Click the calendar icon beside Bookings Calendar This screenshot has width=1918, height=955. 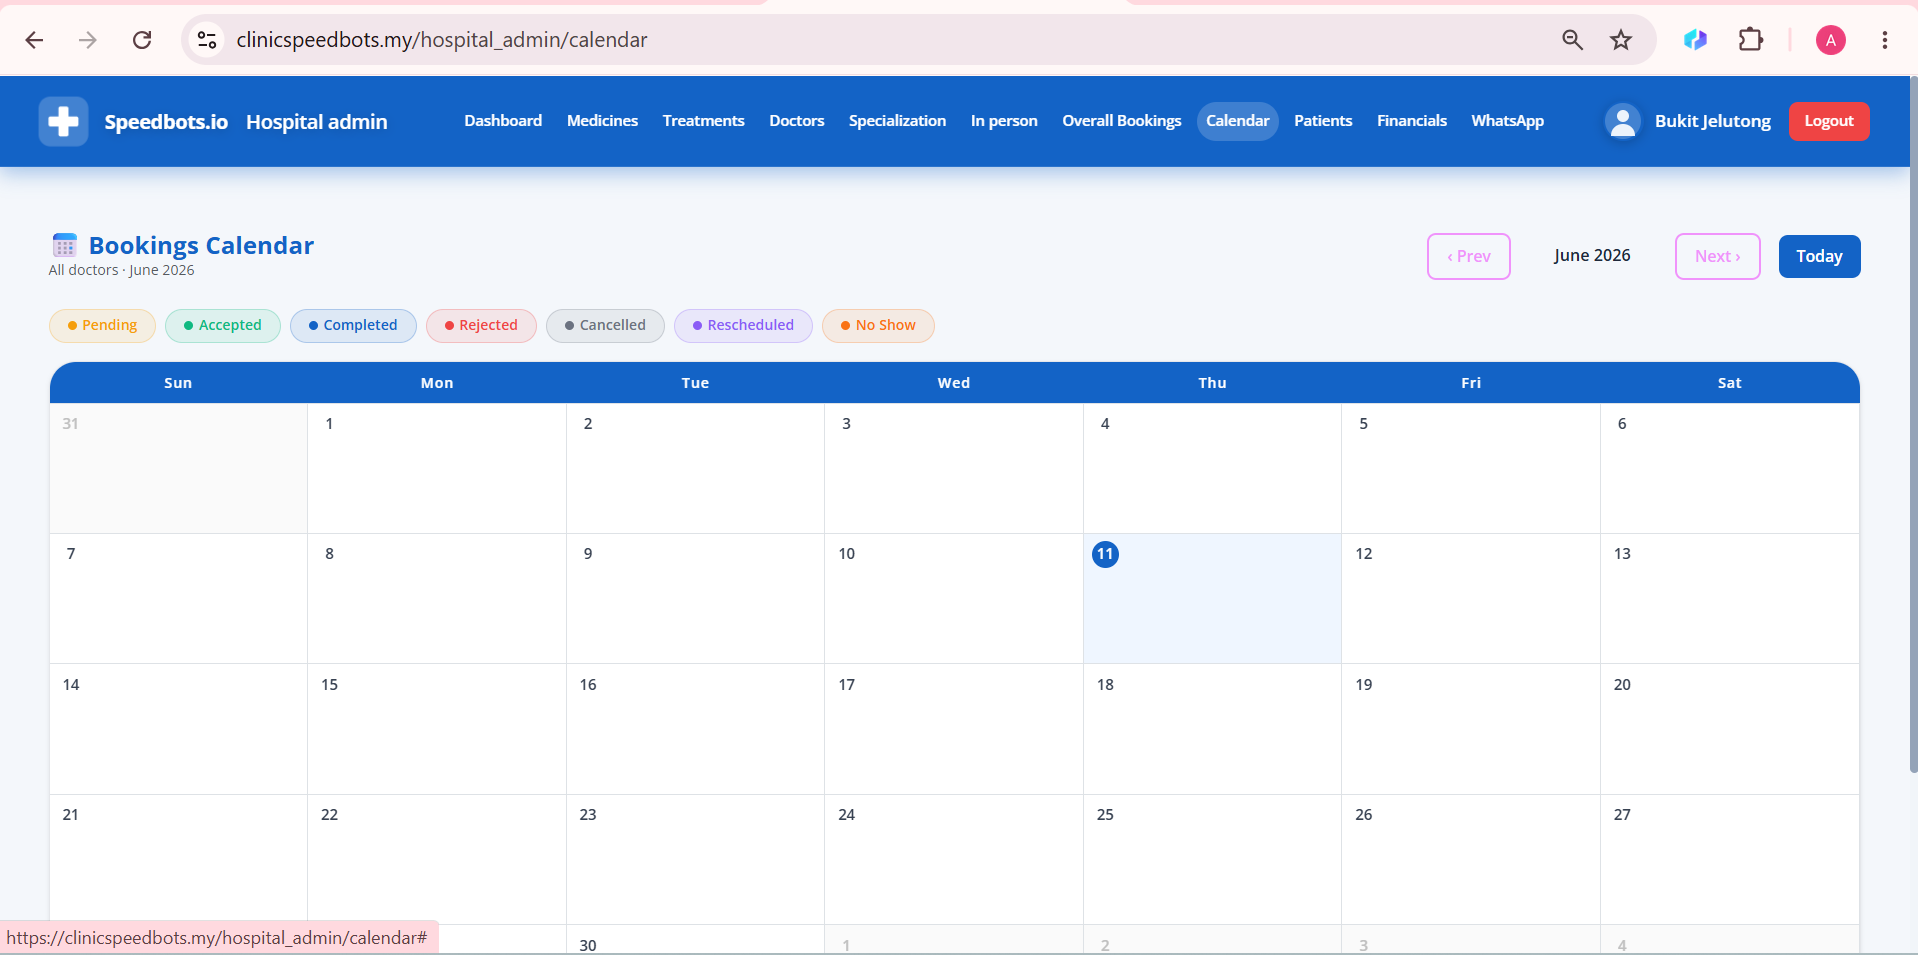[65, 245]
